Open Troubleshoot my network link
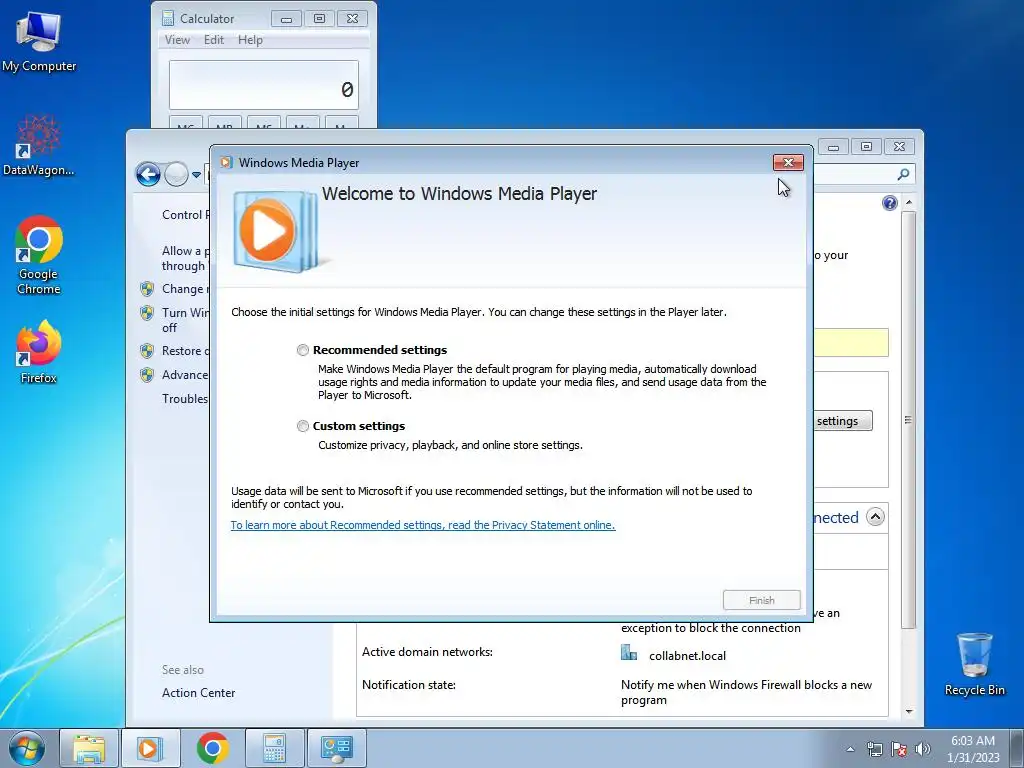The height and width of the screenshot is (768, 1024). 185,399
